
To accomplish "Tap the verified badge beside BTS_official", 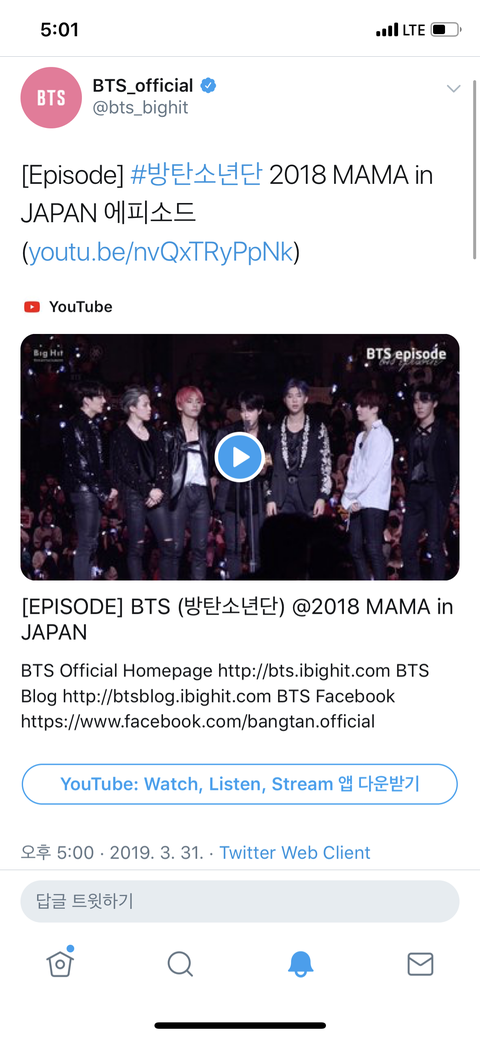I will pos(209,85).
